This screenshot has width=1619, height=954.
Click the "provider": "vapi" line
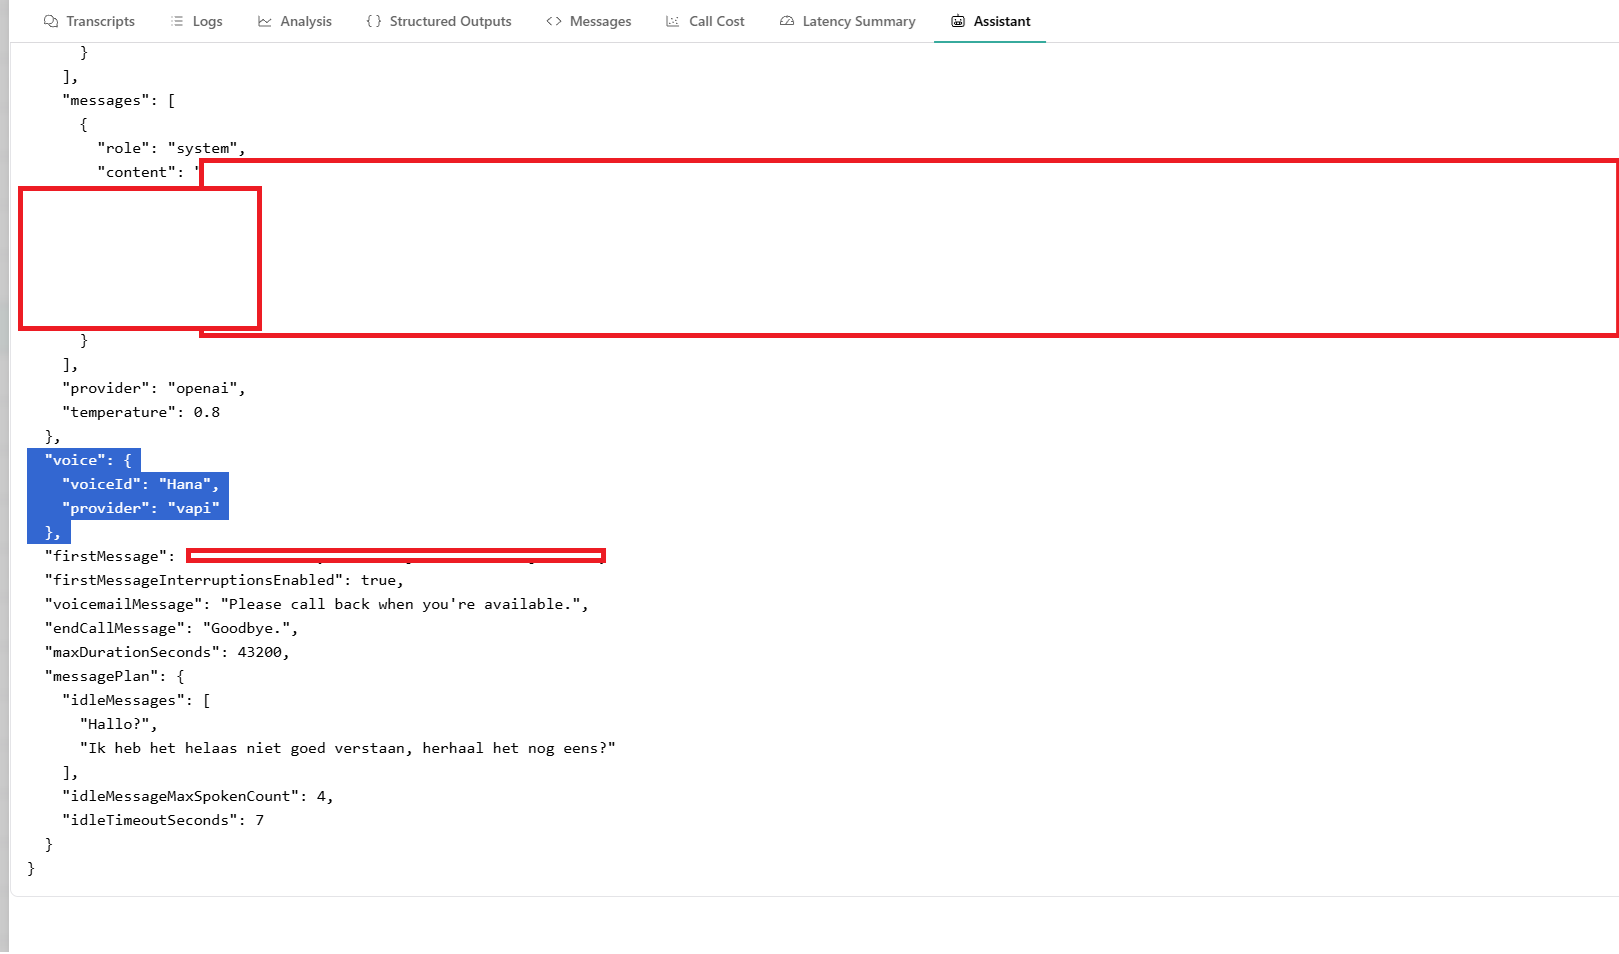(141, 508)
